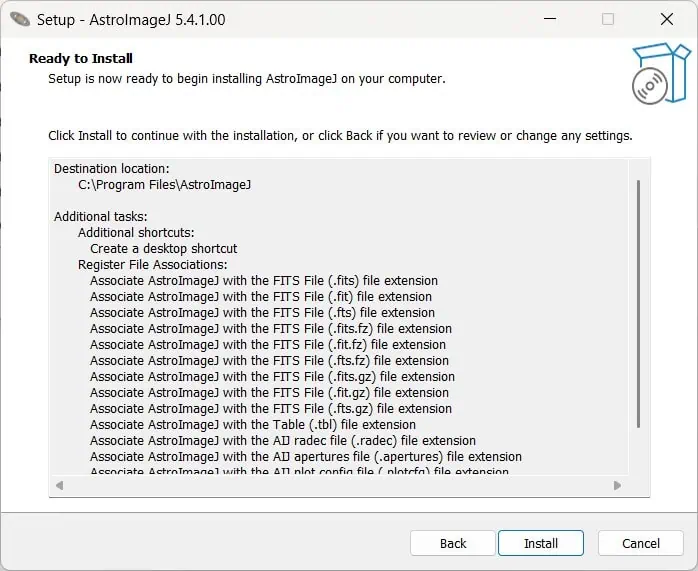The image size is (698, 571).
Task: Select the (.fit.gz) file extension line
Action: 269,393
